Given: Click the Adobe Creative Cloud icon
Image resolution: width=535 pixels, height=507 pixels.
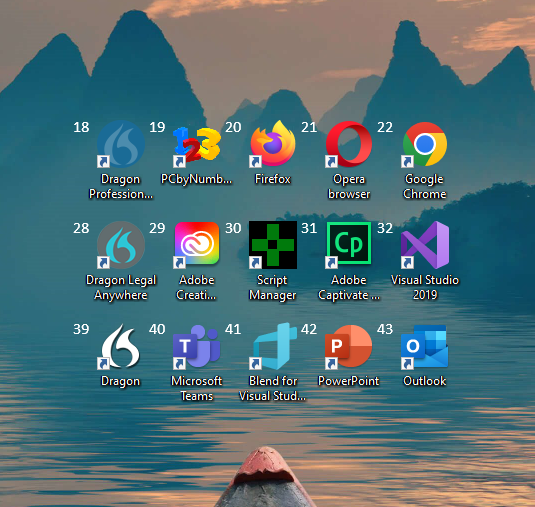Looking at the screenshot, I should (197, 243).
